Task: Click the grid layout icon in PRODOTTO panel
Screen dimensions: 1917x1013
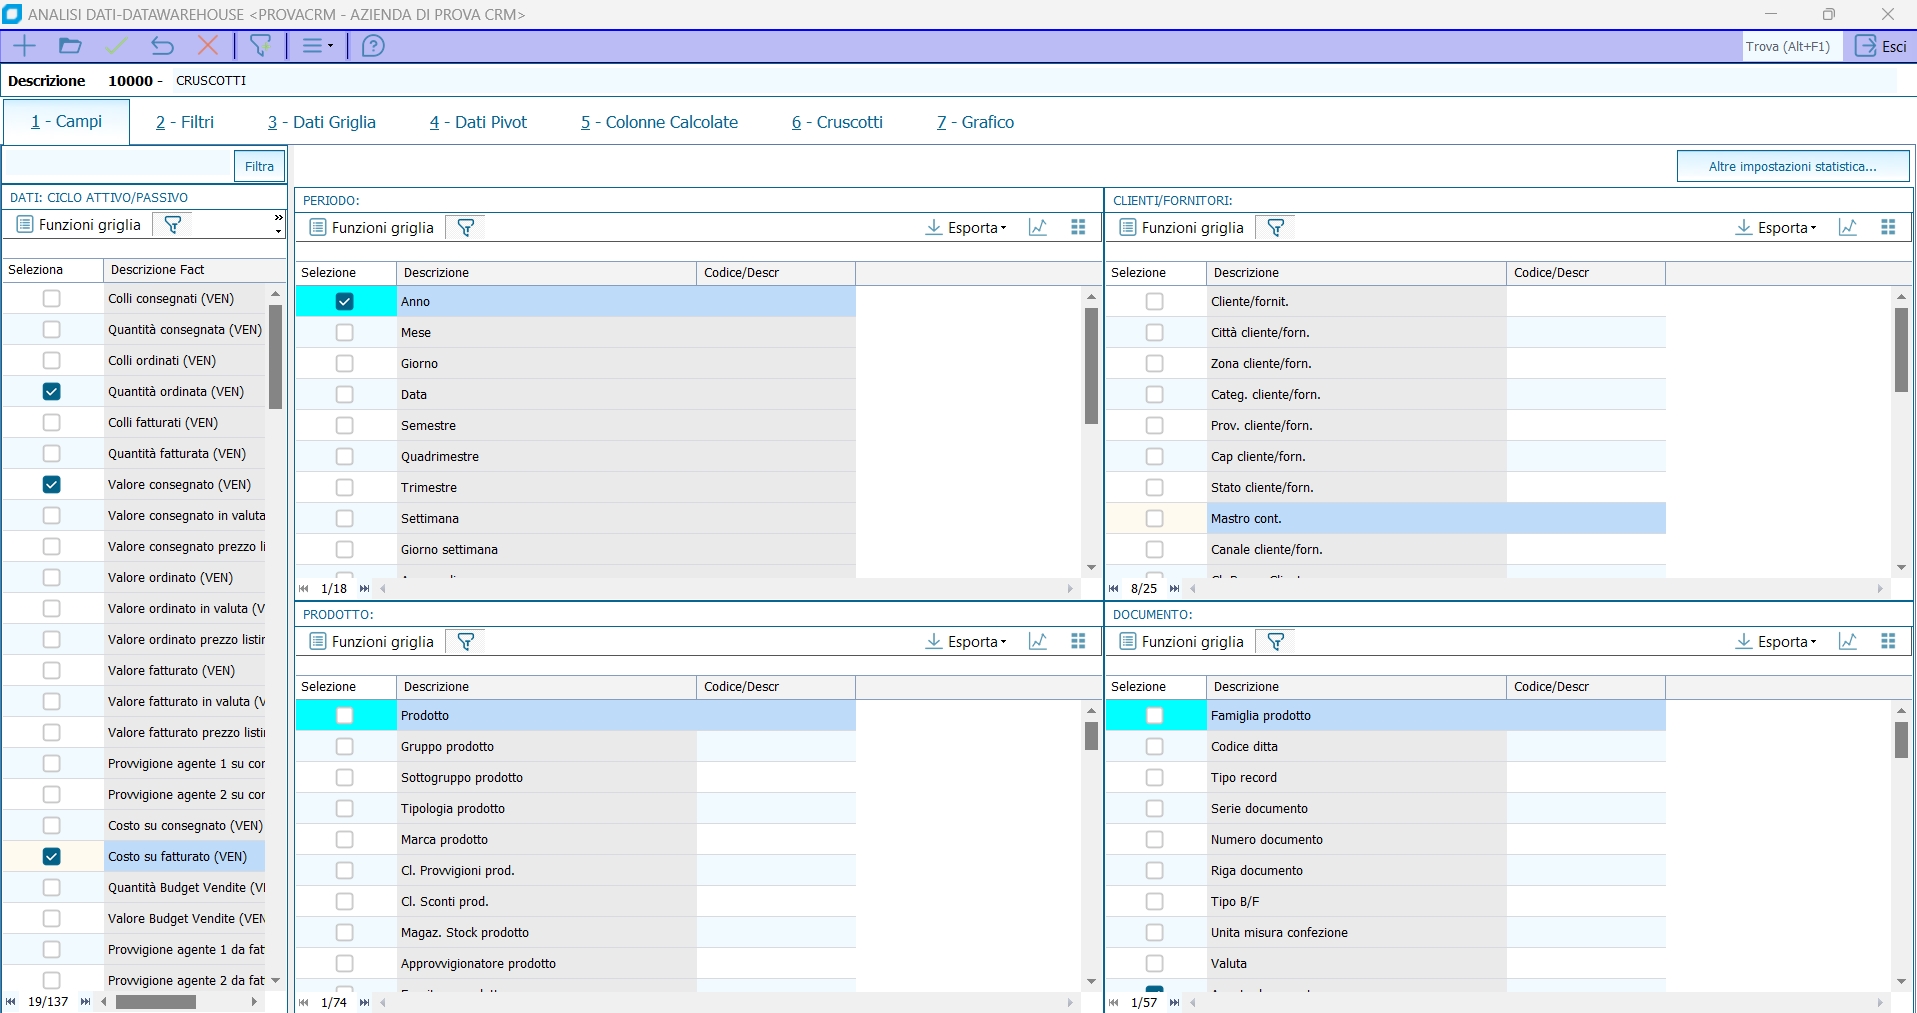Action: point(1078,642)
